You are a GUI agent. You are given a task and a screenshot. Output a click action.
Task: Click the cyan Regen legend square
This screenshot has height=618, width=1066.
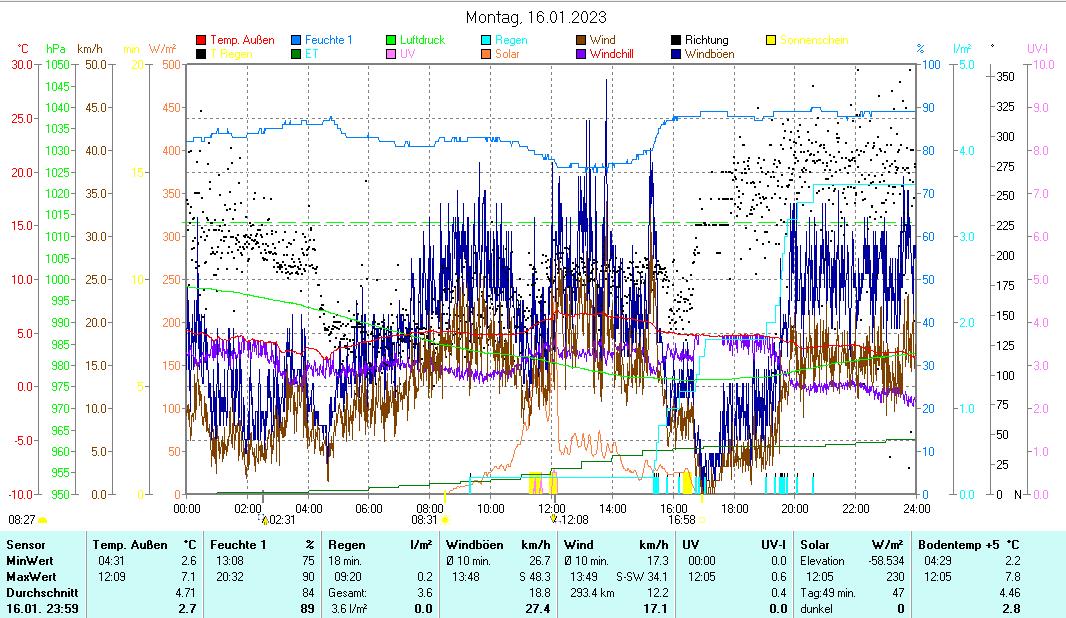(486, 41)
